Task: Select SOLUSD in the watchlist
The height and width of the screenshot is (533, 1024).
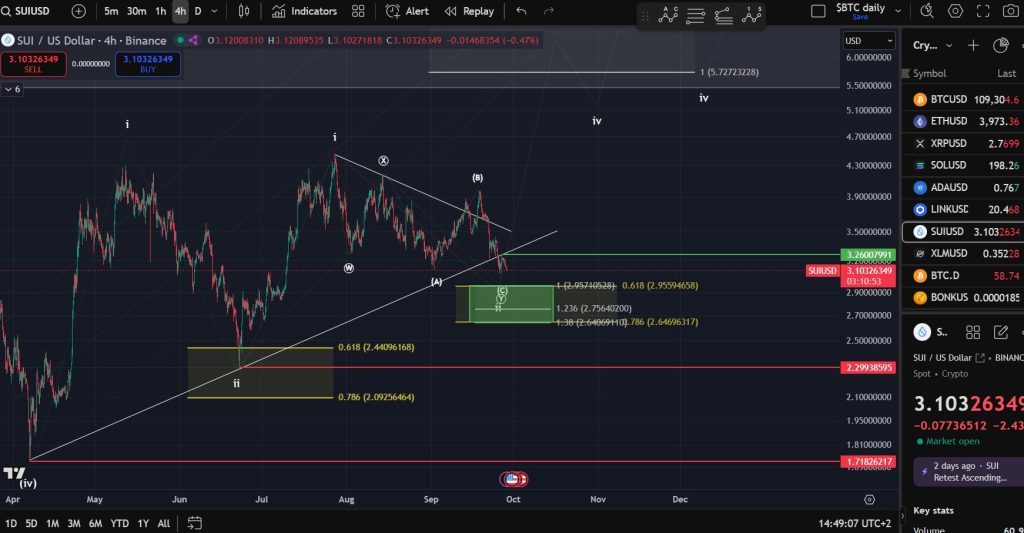Action: [x=963, y=165]
